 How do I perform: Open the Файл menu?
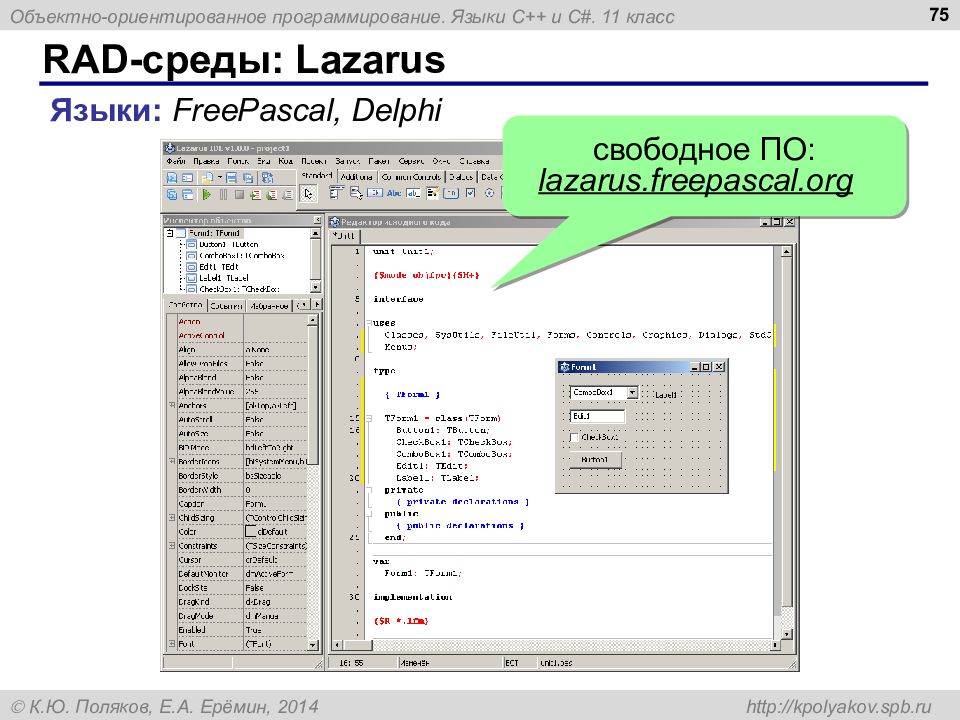[176, 161]
